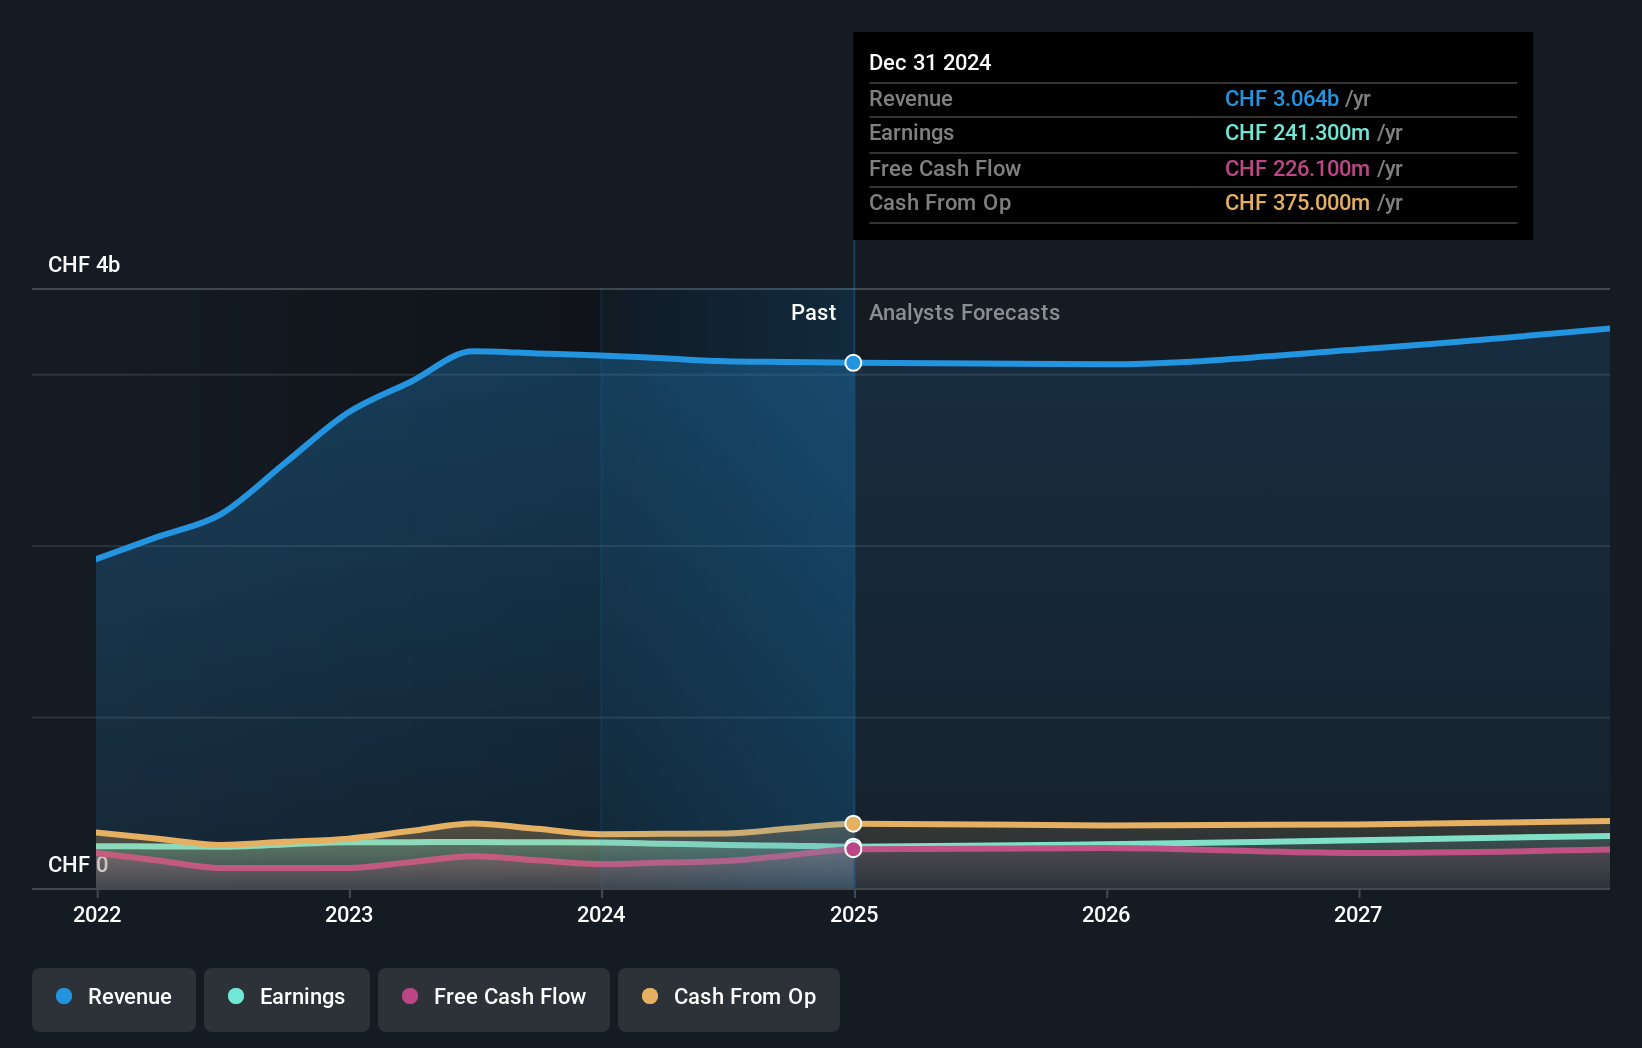Click the orange Cash From Op legend dot
This screenshot has width=1642, height=1048.
650,996
